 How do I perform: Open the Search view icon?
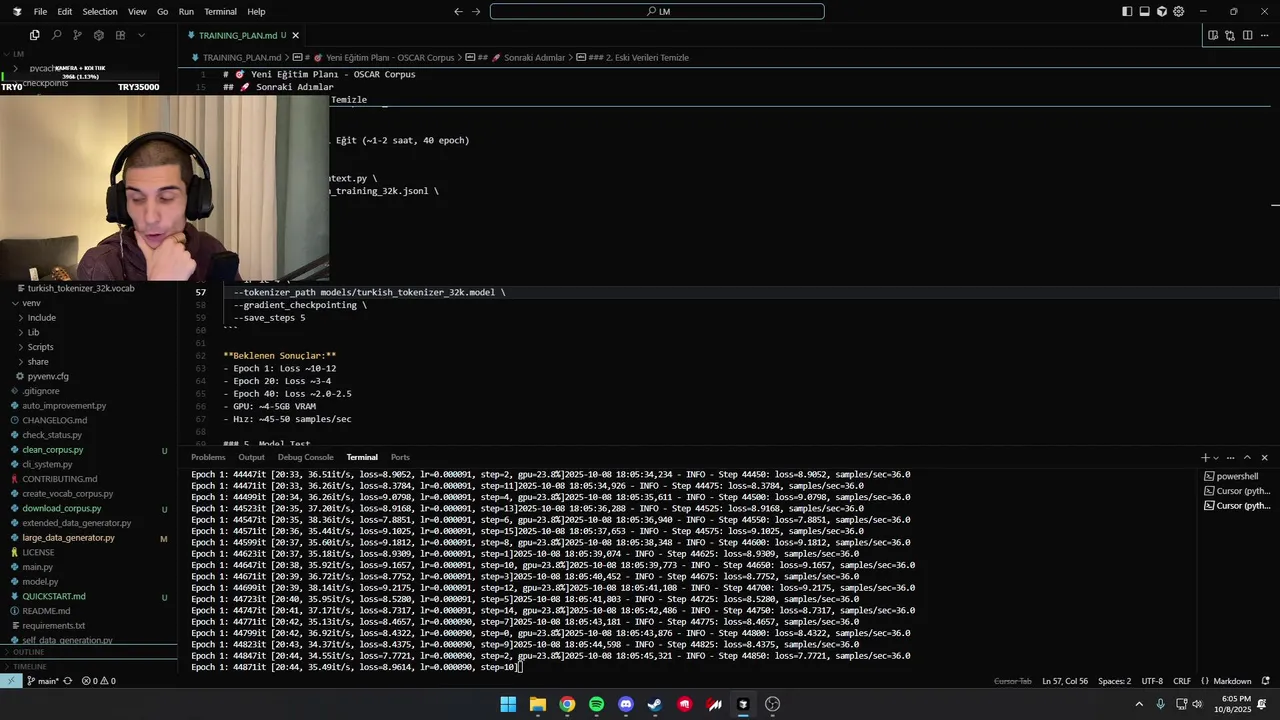56,35
